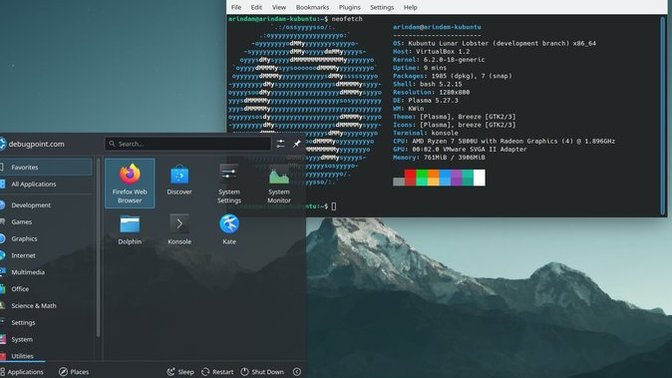The height and width of the screenshot is (378, 672).
Task: Open the Multimedia category
Action: point(46,272)
